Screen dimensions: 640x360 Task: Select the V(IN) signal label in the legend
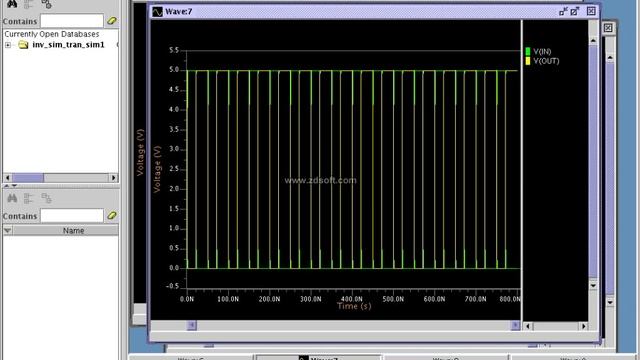coord(542,52)
